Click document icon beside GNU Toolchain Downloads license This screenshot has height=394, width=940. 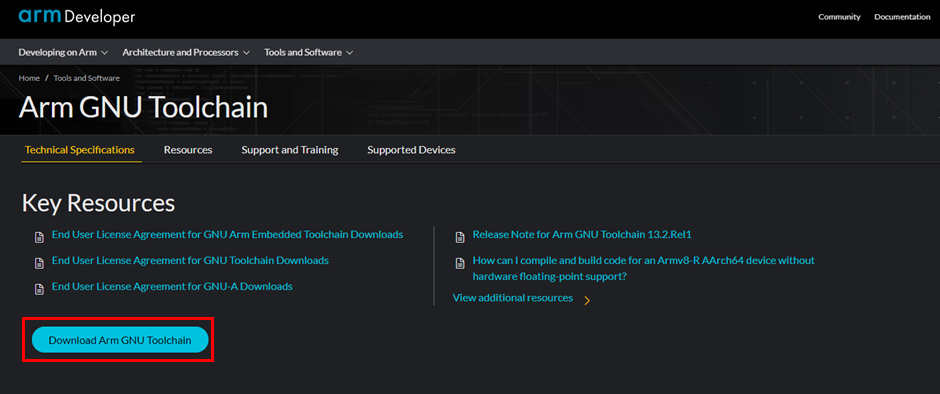(x=40, y=263)
